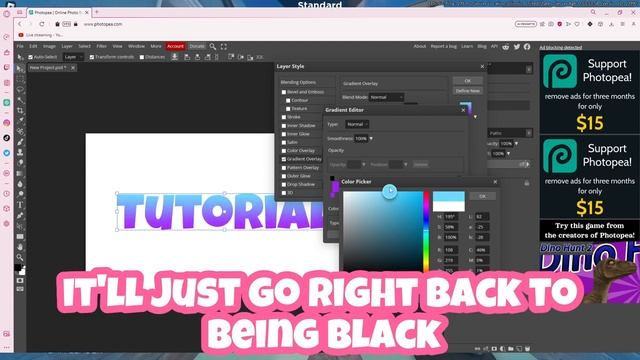Reload the browser page

coord(42,24)
